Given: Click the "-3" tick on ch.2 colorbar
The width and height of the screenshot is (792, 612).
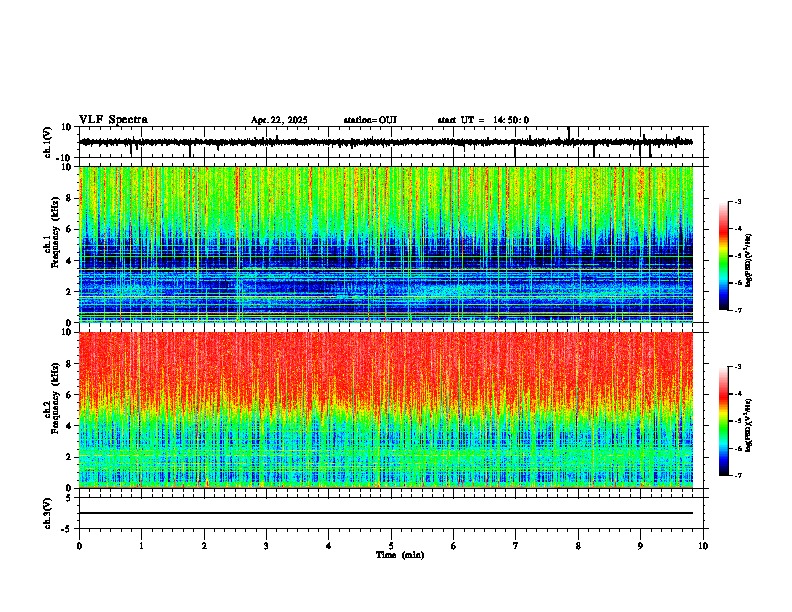Looking at the screenshot, I should click(737, 367).
